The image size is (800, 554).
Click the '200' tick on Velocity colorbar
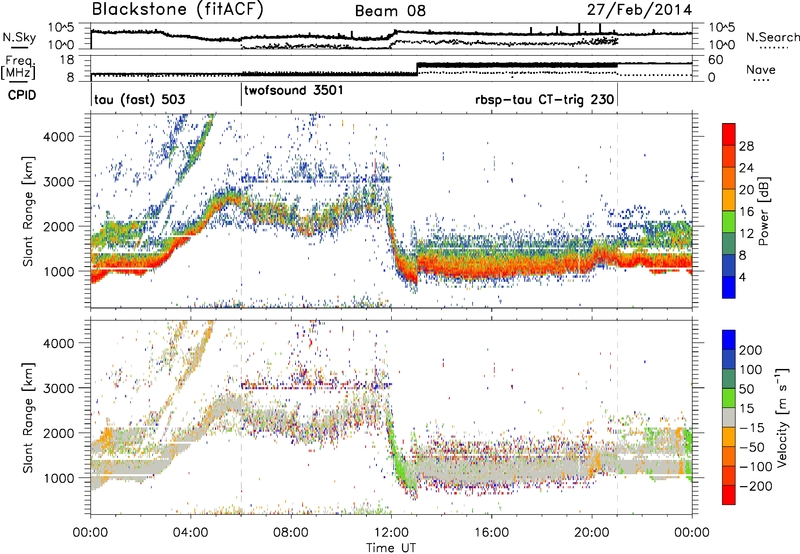click(x=751, y=350)
